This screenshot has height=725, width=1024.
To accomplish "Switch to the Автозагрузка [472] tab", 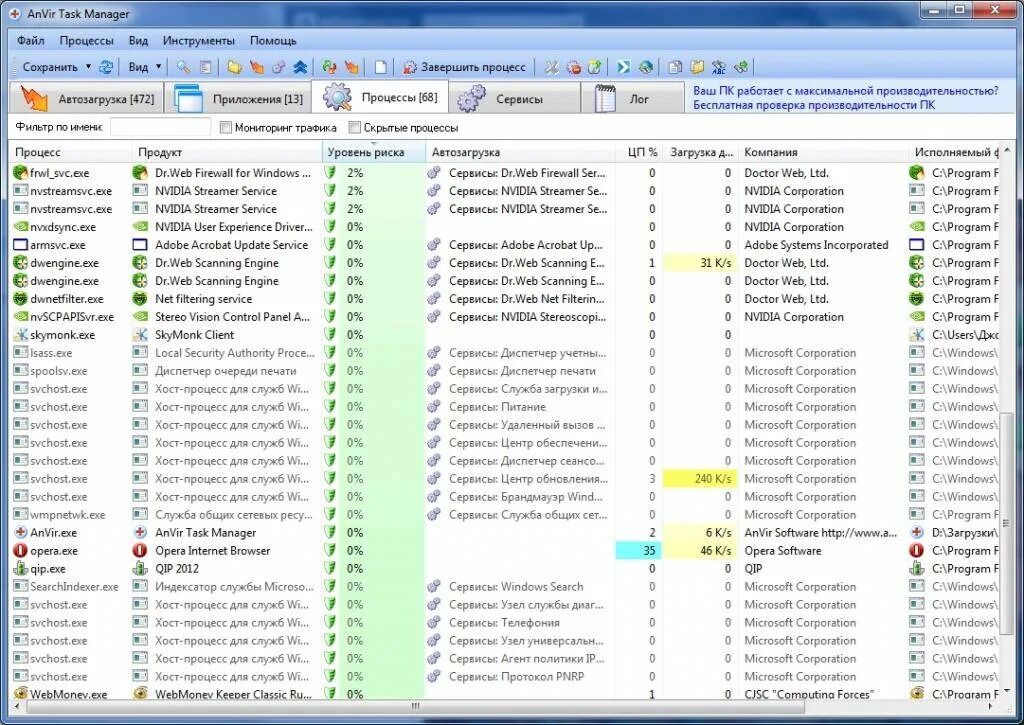I will [87, 98].
